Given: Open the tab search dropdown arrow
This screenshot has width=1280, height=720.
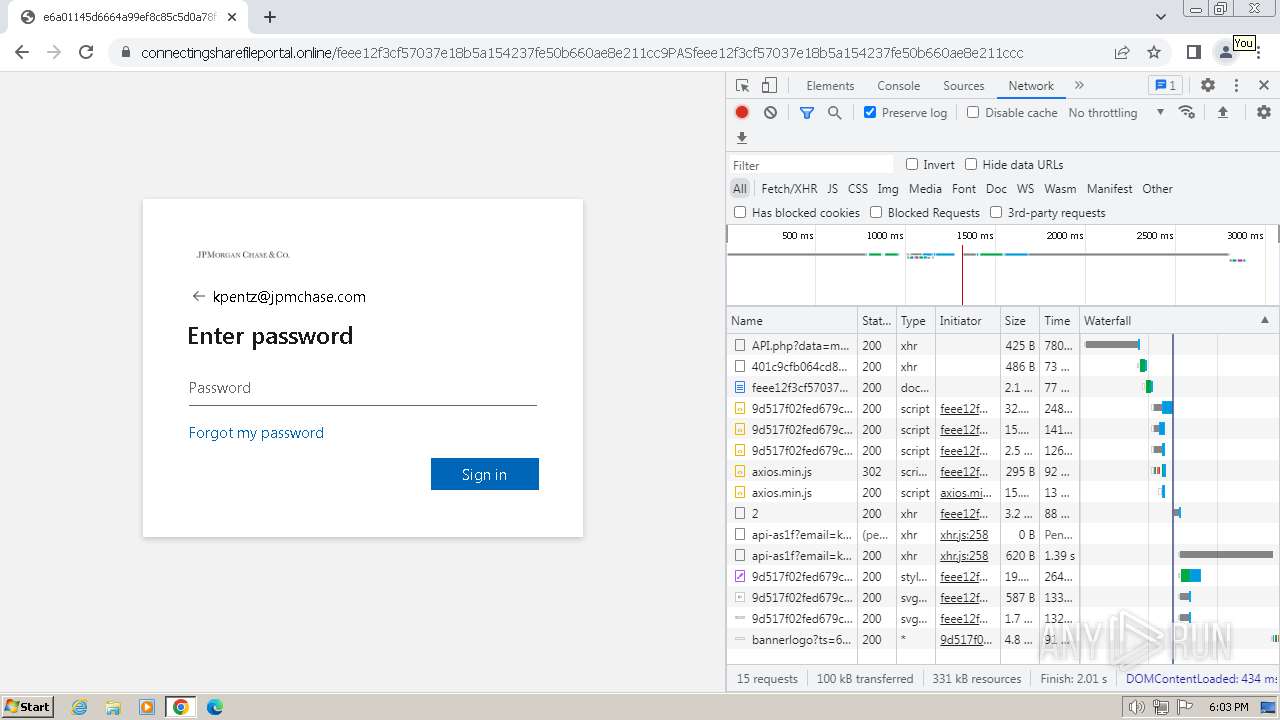Looking at the screenshot, I should [1161, 17].
